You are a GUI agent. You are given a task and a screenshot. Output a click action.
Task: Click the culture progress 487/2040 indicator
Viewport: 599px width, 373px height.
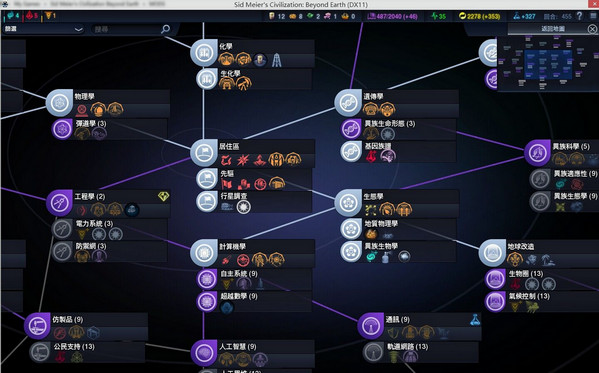tap(392, 16)
